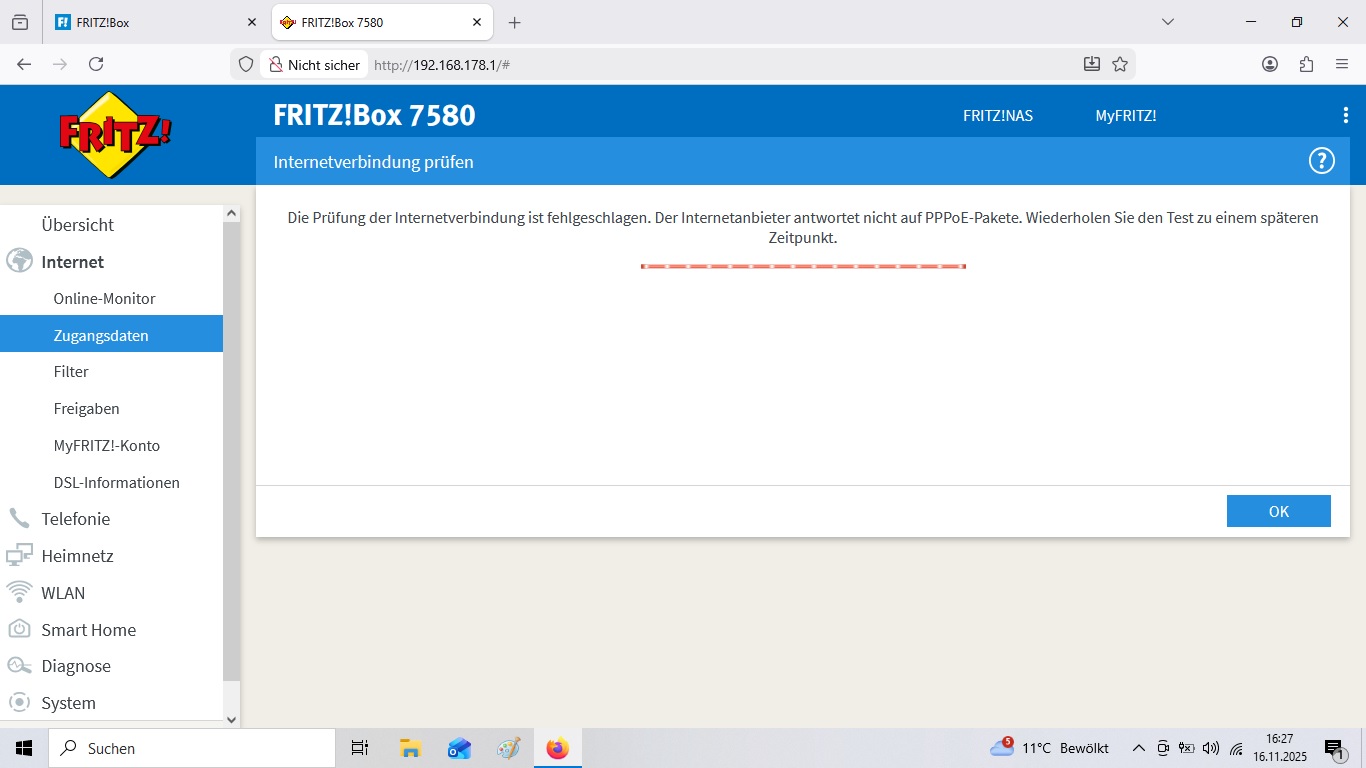Image resolution: width=1366 pixels, height=768 pixels.
Task: Click the Diagnose icon in sidebar
Action: (19, 666)
